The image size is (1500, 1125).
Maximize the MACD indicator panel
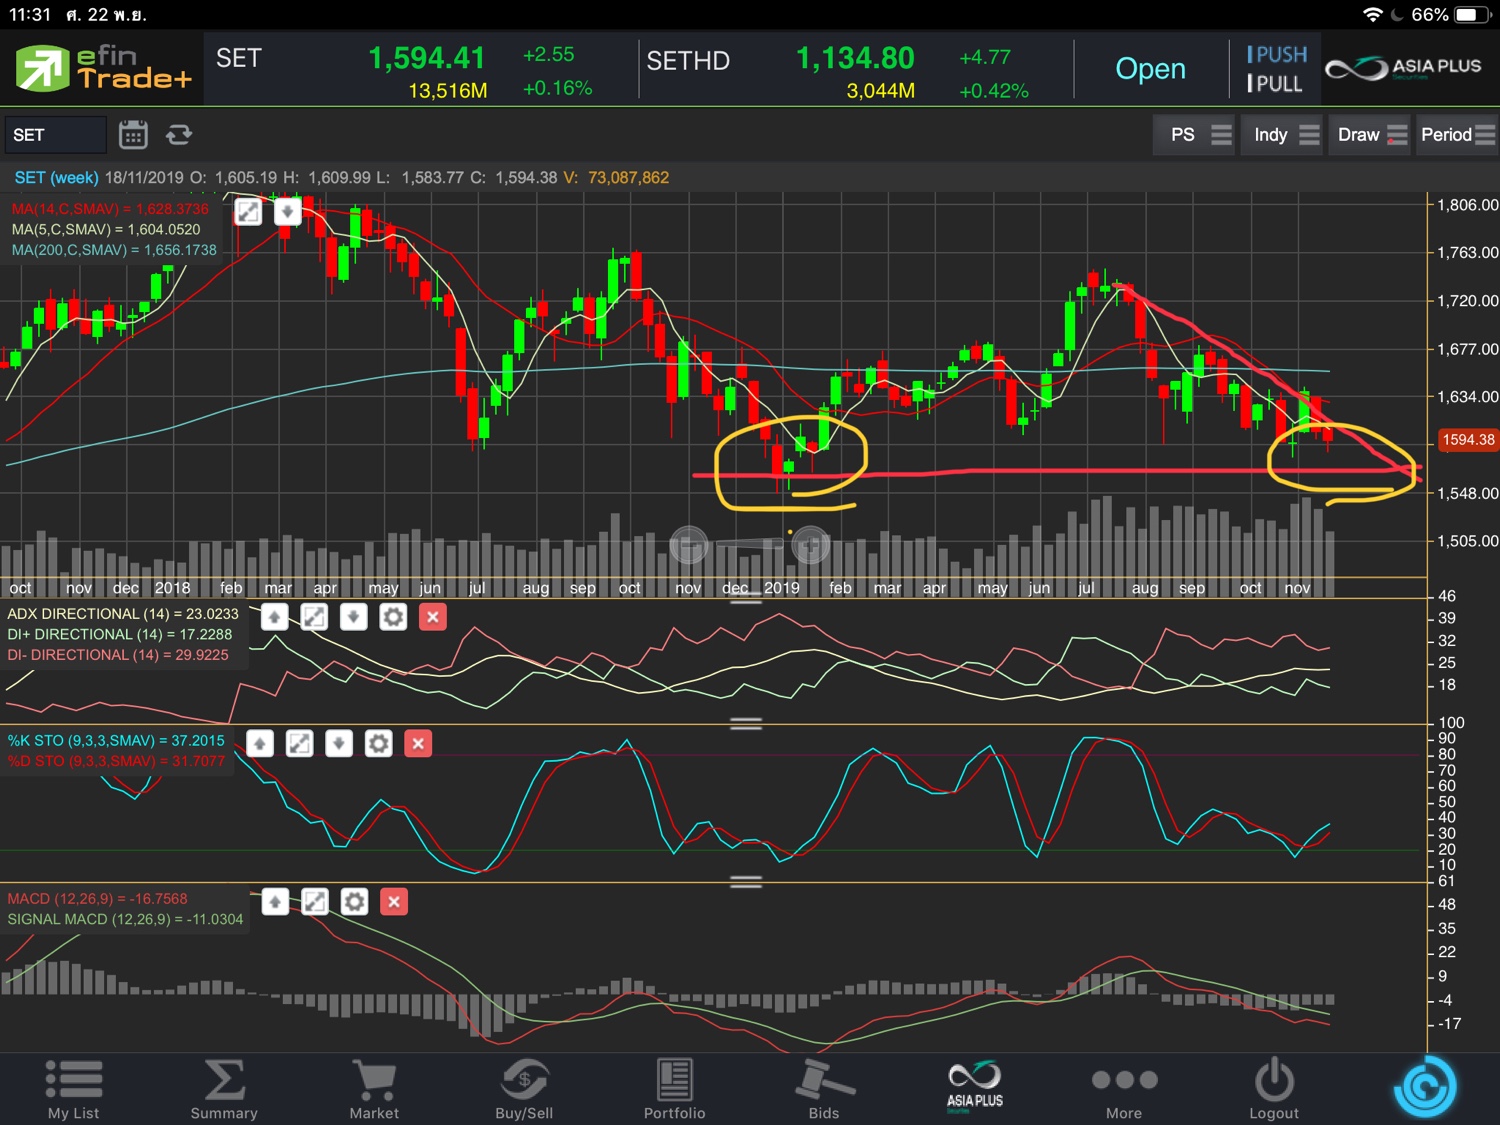[x=314, y=902]
